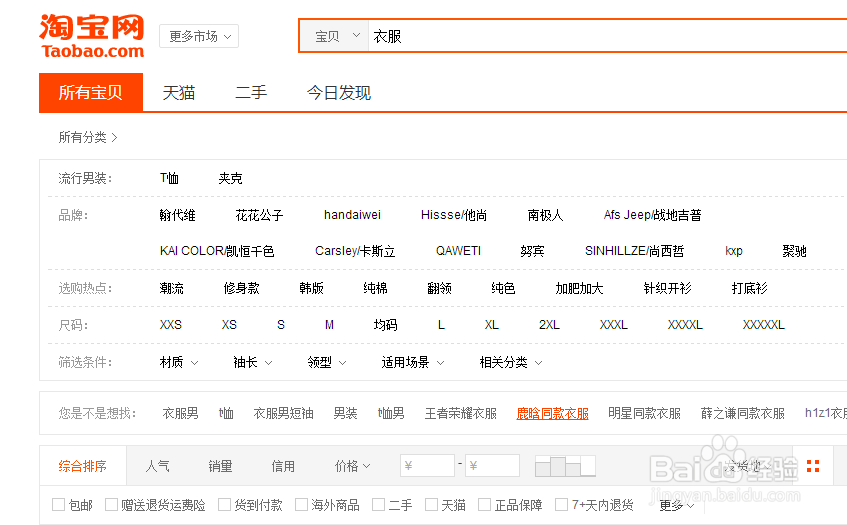Click the minimum price field

click(427, 466)
